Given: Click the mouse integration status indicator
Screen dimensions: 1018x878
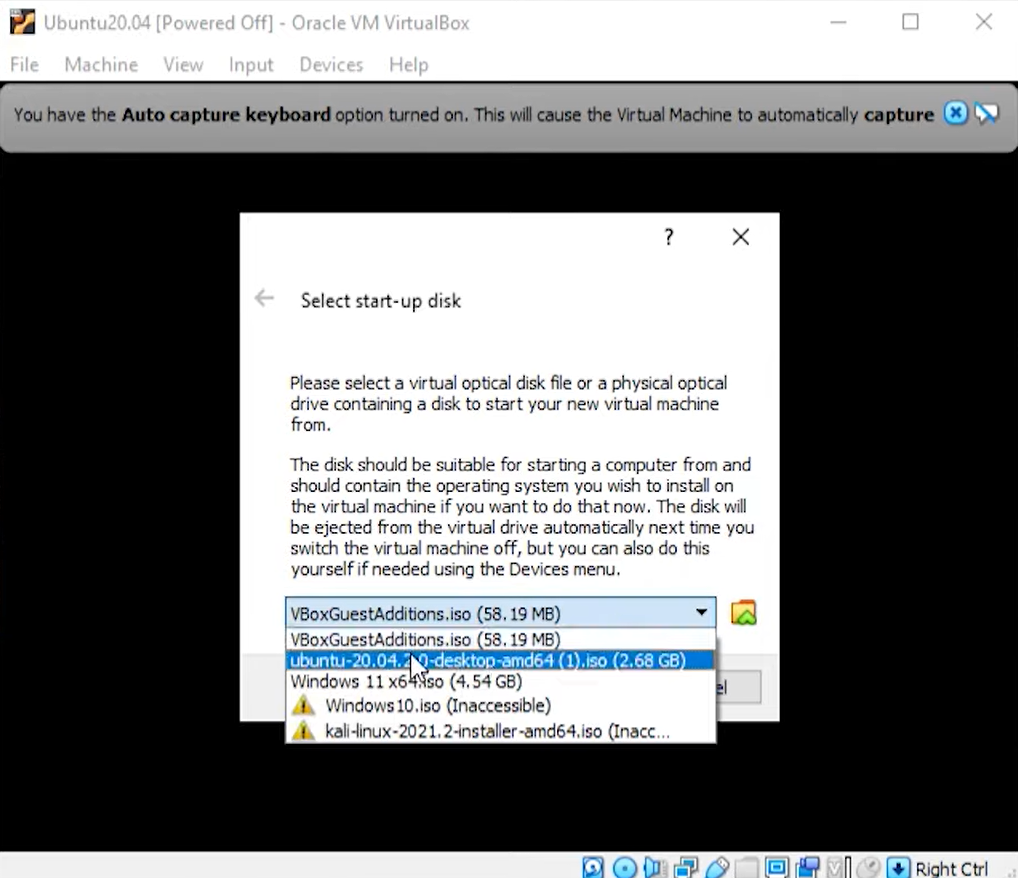Looking at the screenshot, I should 868,866.
